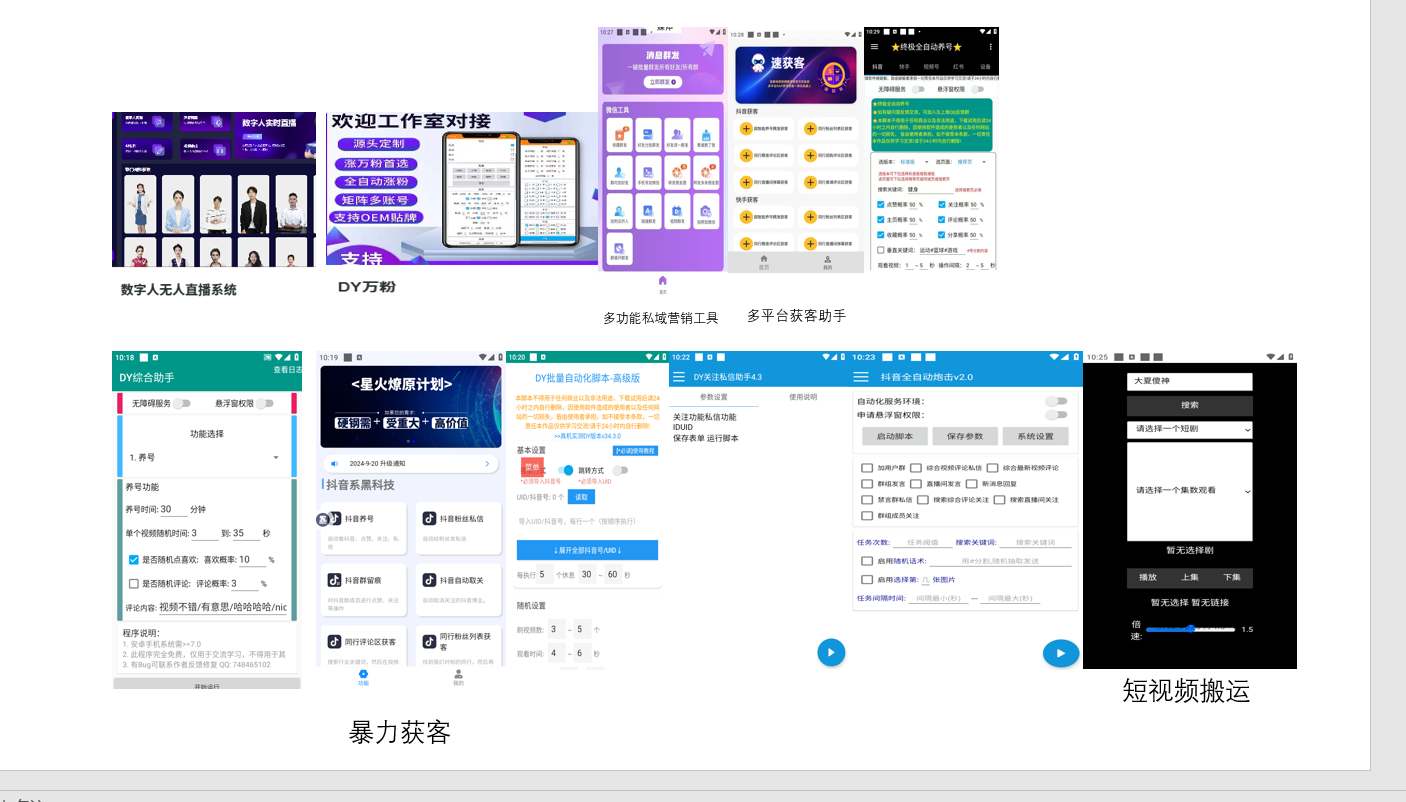This screenshot has height=802, width=1406.
Task: Enable 是否随机评论 checkbox
Action: 134,583
